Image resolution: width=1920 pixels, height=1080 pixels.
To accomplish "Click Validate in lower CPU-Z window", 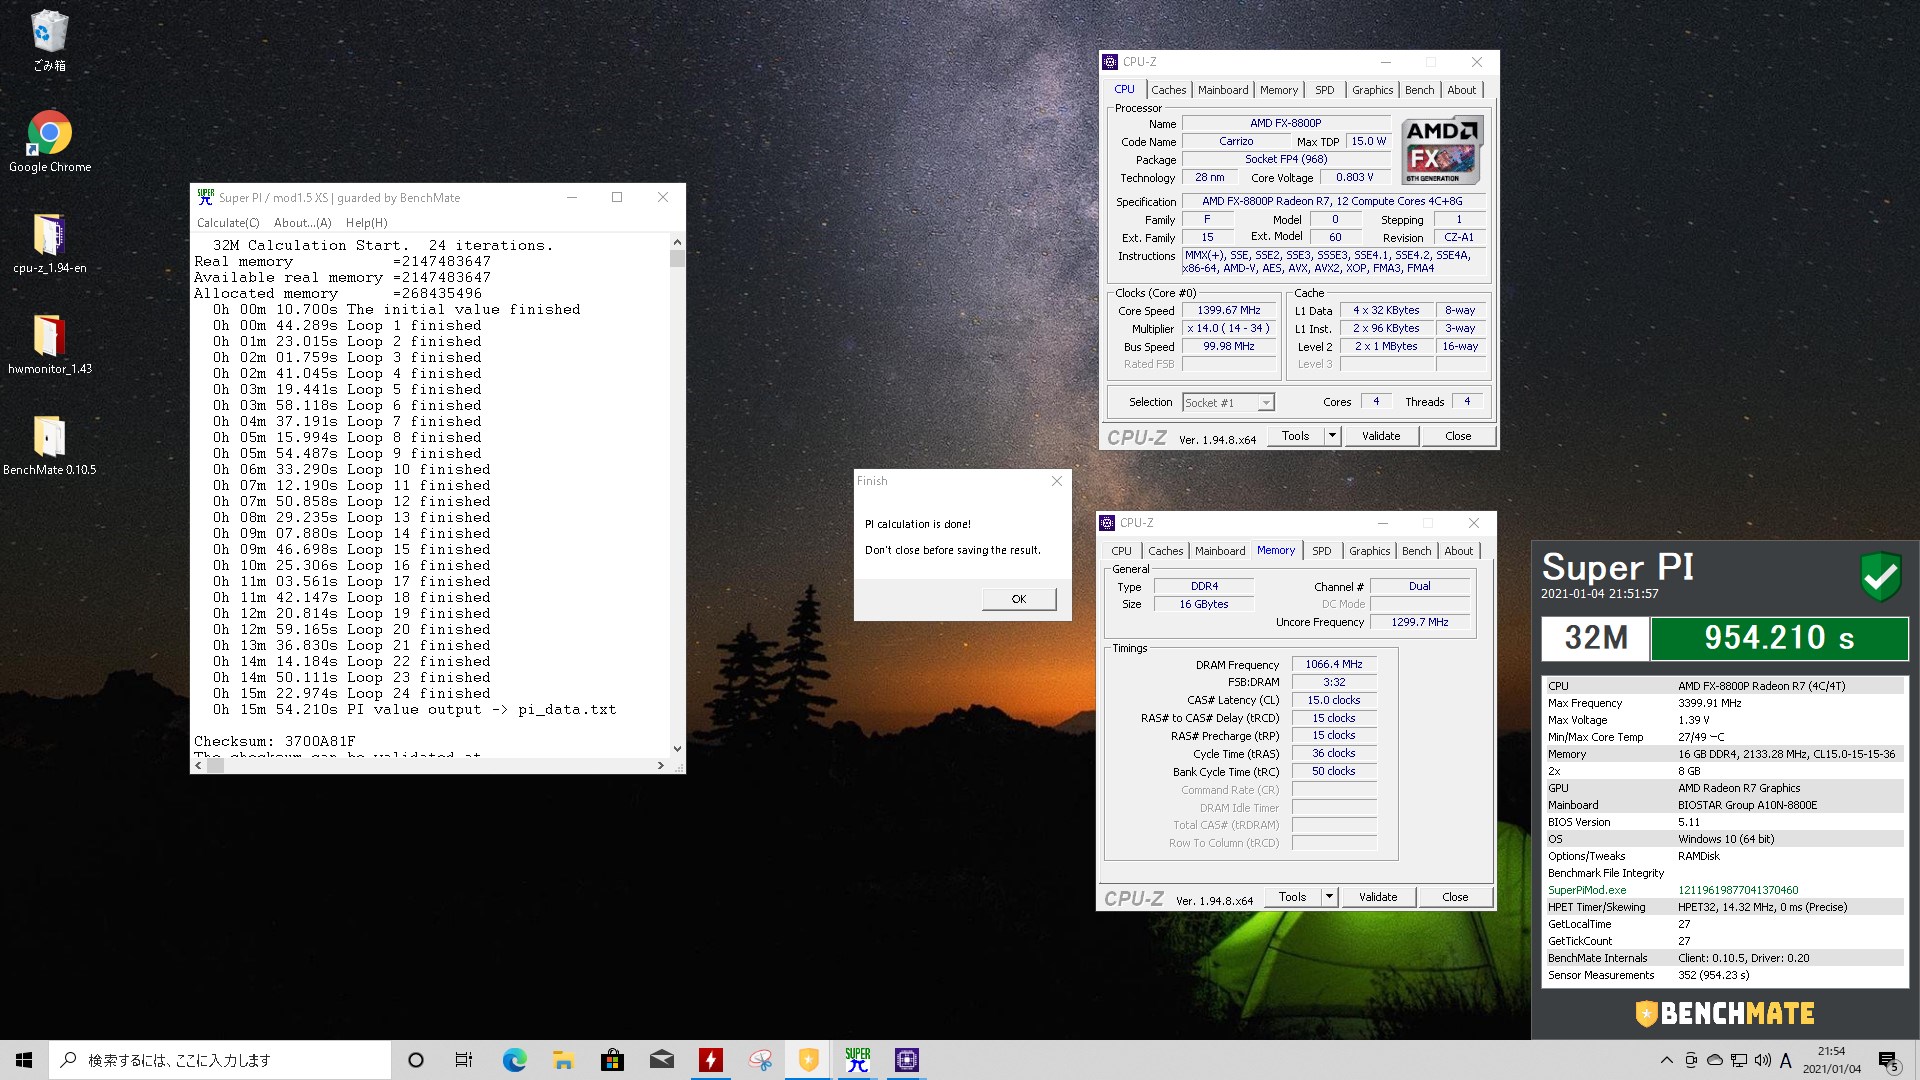I will click(x=1377, y=897).
